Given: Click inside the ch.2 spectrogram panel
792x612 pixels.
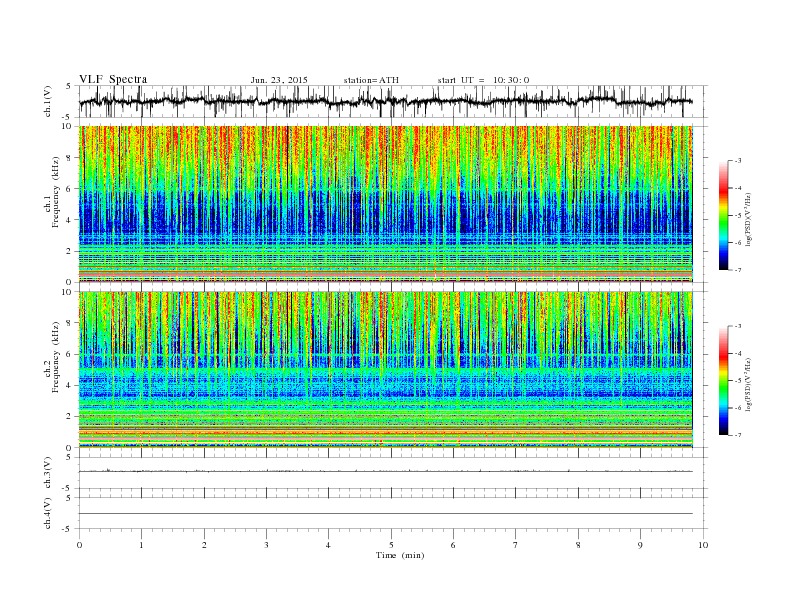Looking at the screenshot, I should click(386, 370).
